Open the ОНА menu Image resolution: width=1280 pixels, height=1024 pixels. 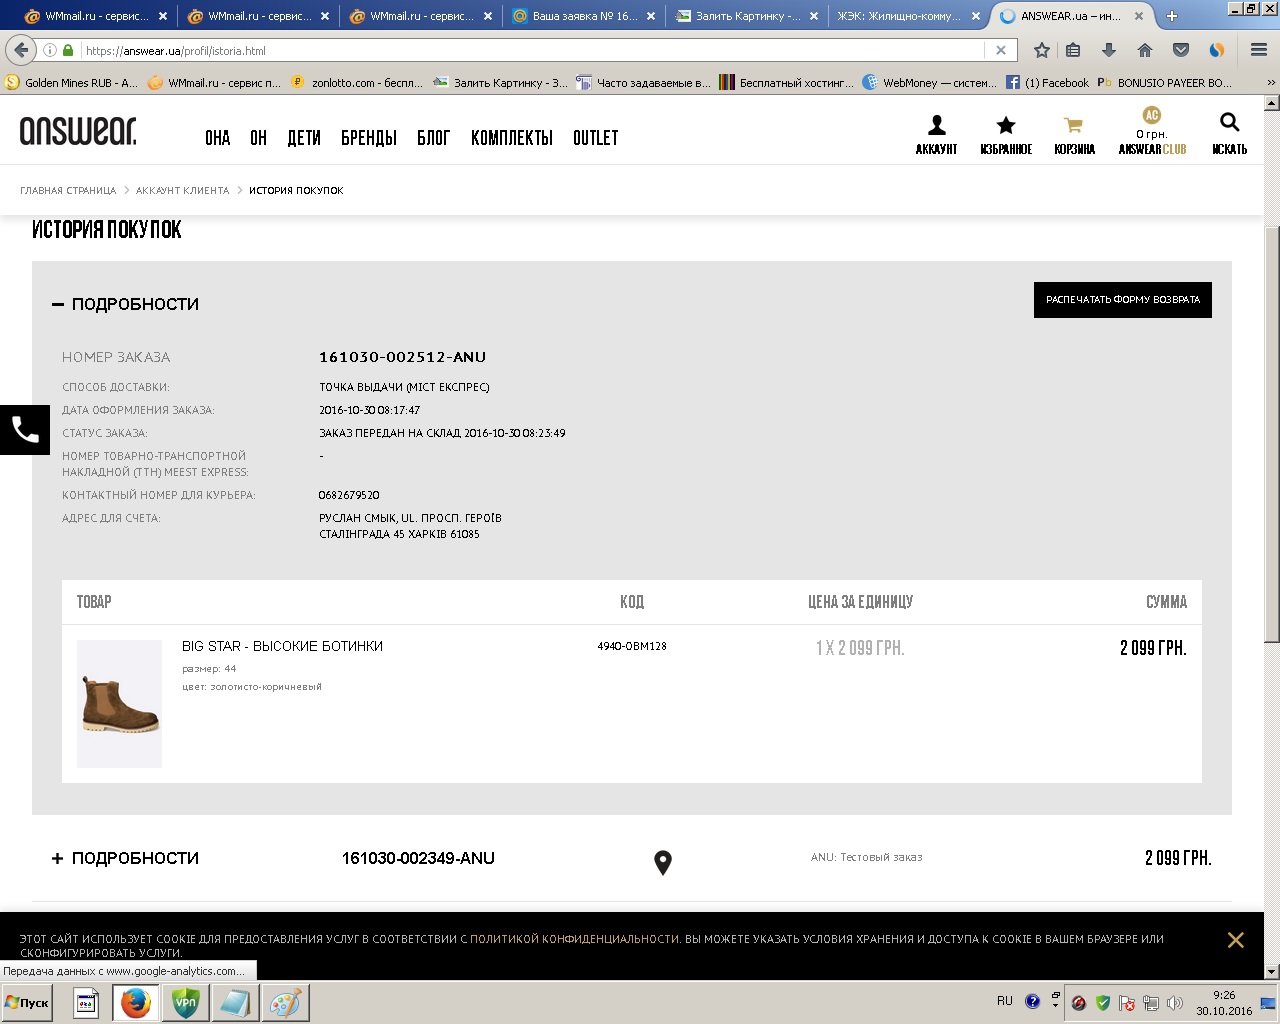point(218,139)
